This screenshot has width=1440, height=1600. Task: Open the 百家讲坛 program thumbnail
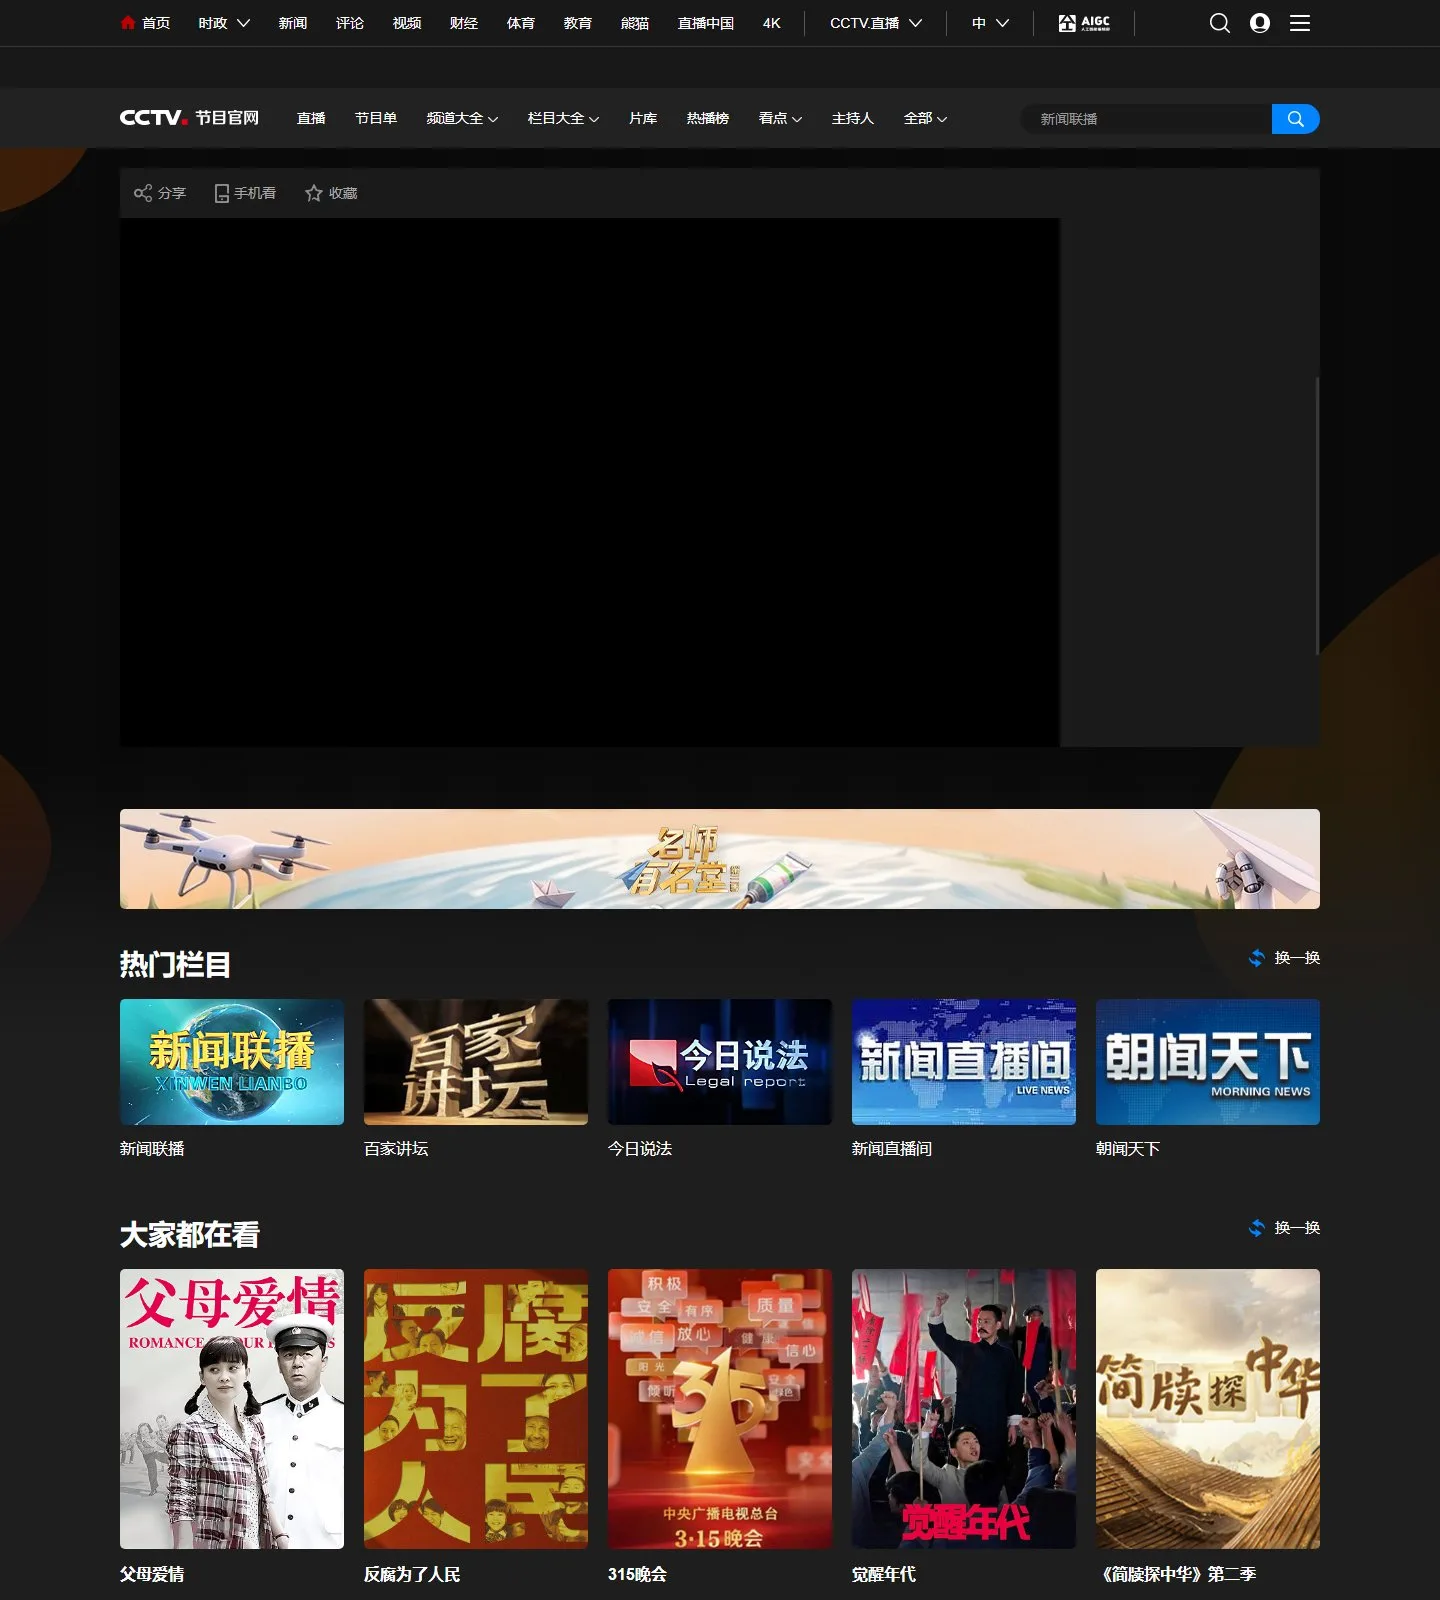pos(476,1062)
